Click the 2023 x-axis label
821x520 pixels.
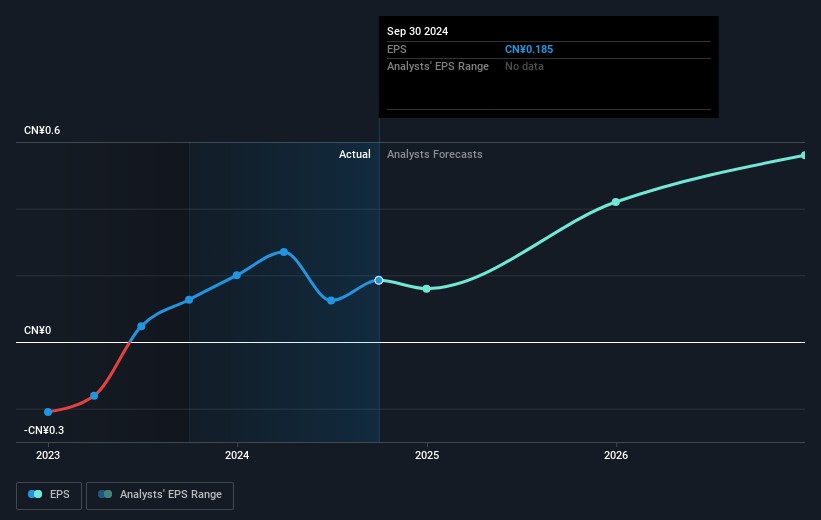(x=48, y=456)
